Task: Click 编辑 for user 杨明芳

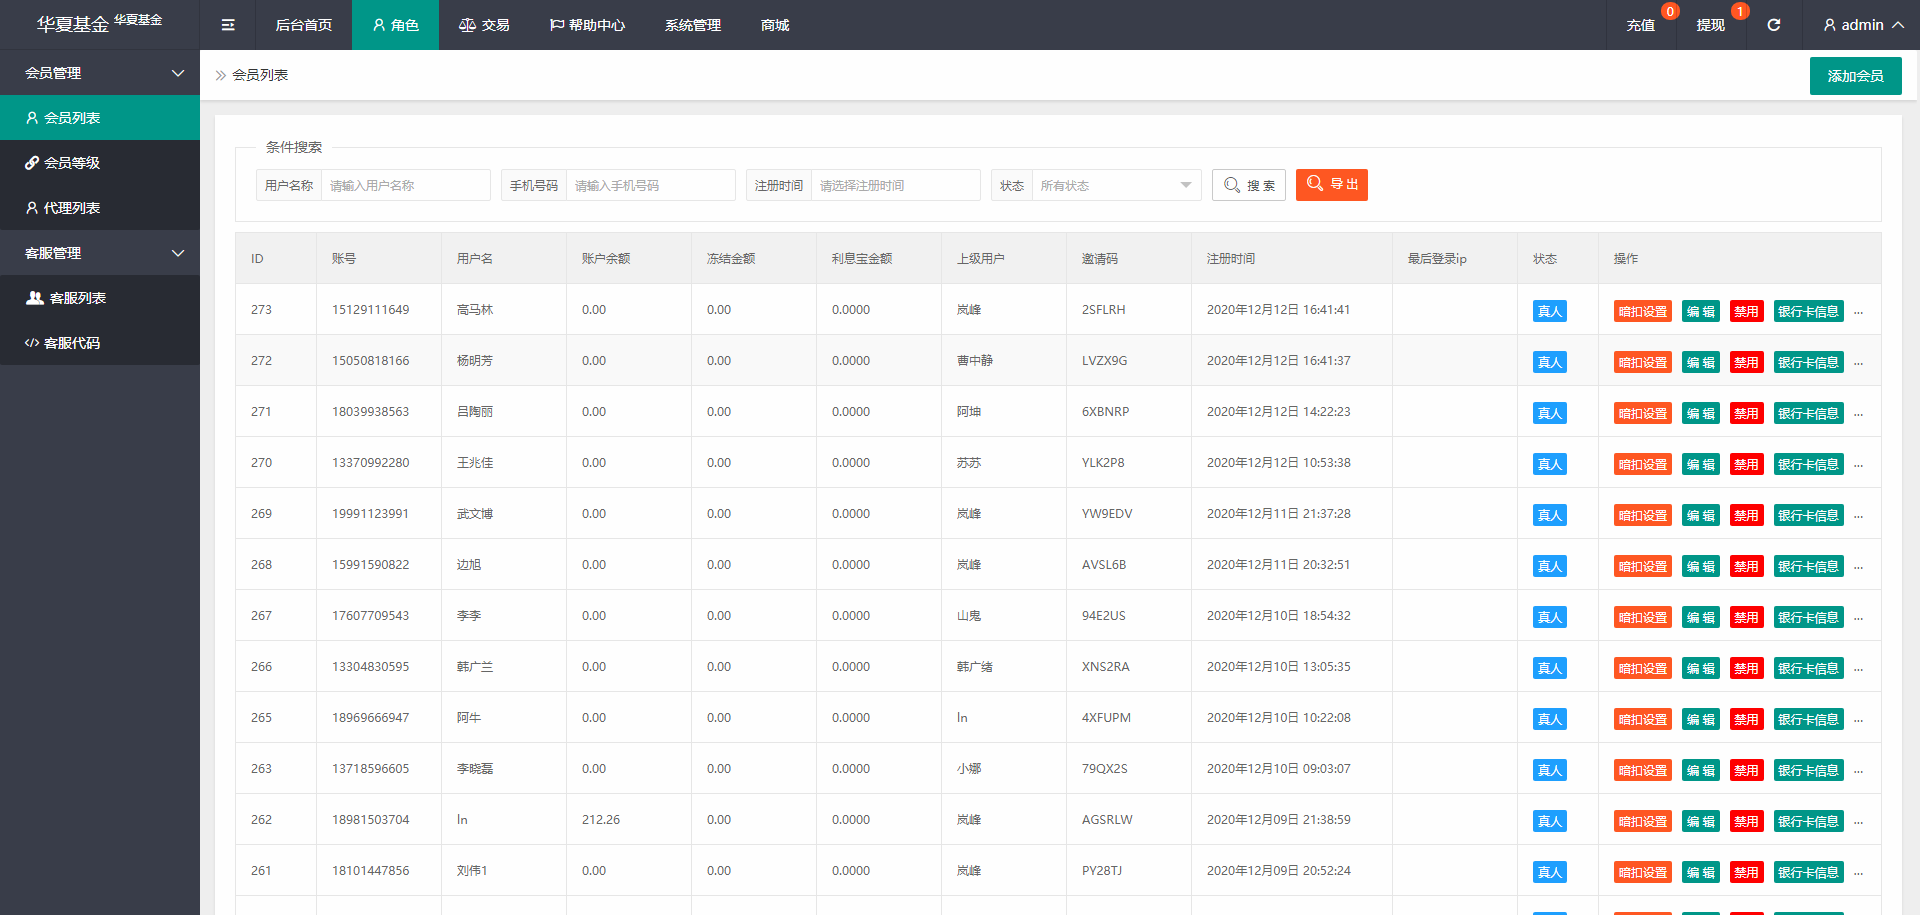Action: (1700, 363)
